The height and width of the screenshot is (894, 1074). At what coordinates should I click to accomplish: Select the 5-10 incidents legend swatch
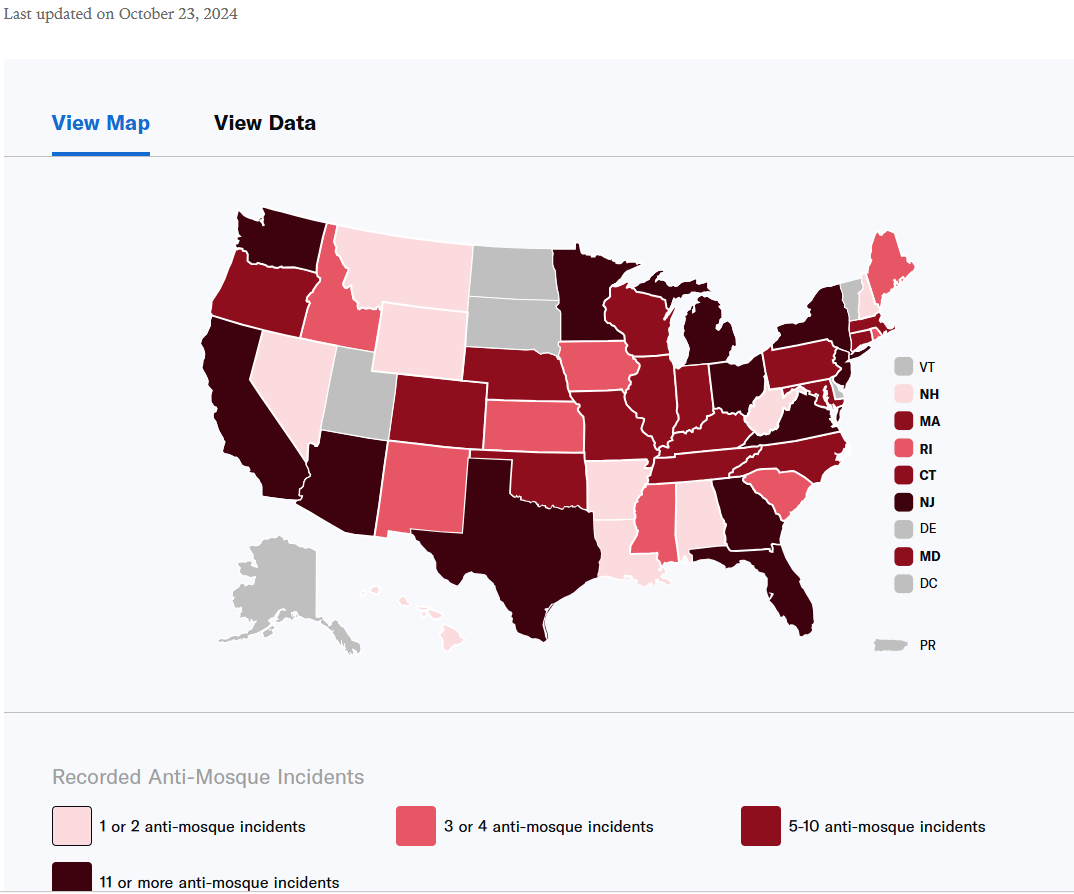pyautogui.click(x=761, y=826)
